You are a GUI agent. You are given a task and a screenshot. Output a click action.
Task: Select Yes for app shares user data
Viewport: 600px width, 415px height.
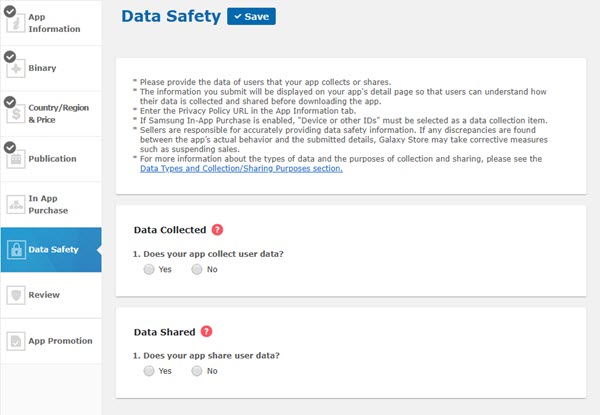point(149,371)
